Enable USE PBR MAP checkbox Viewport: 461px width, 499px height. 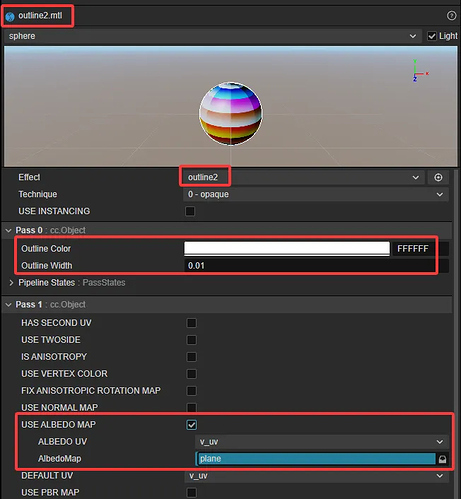[x=192, y=493]
